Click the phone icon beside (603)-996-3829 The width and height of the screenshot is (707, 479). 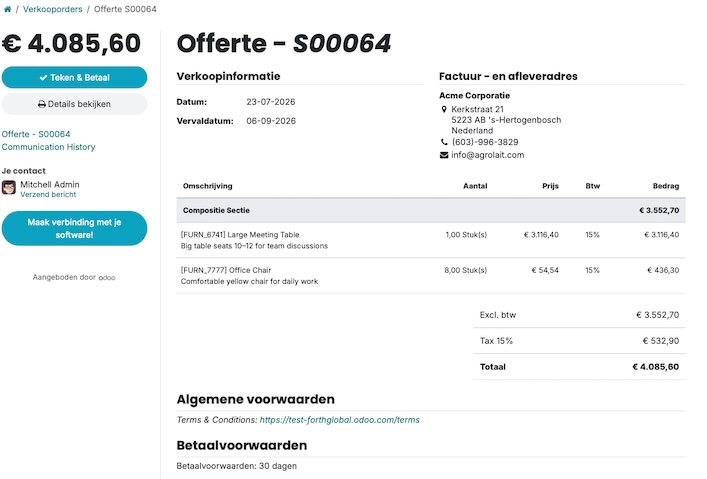click(x=444, y=142)
